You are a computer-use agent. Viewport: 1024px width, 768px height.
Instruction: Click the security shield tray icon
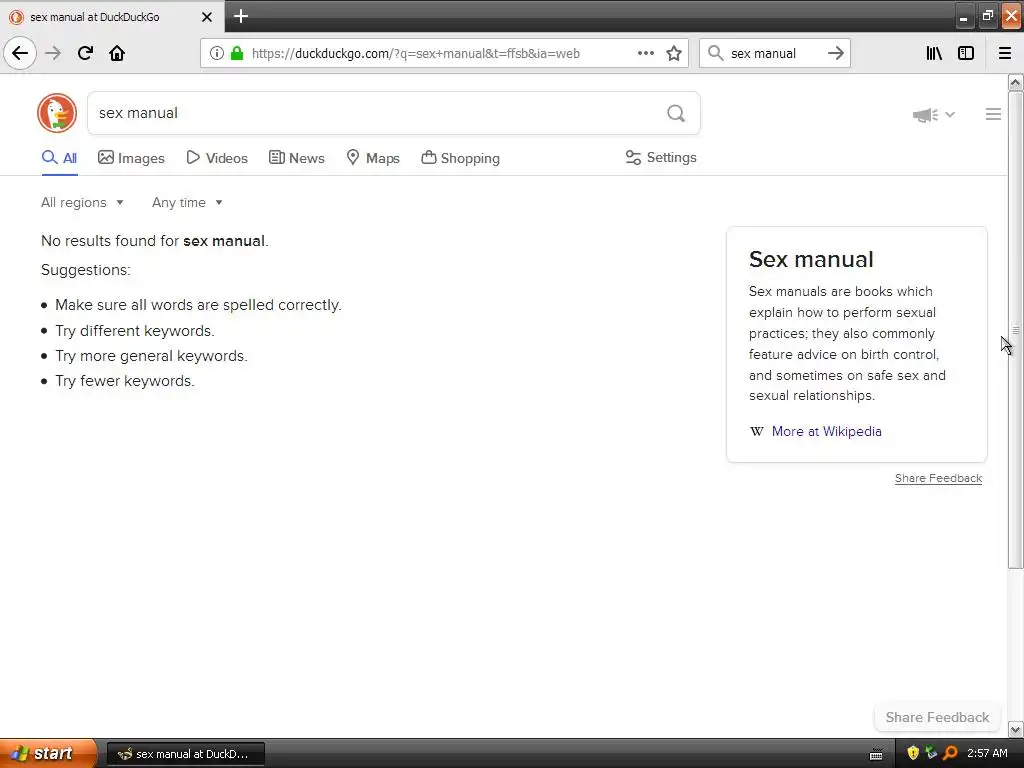913,753
